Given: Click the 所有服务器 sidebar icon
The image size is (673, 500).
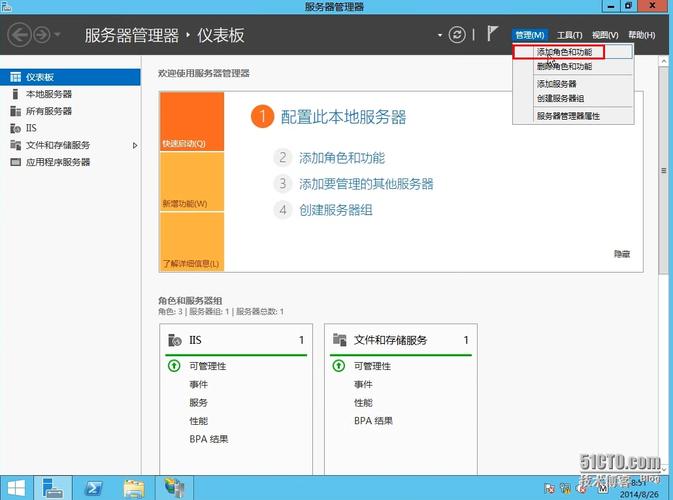Looking at the screenshot, I should tap(15, 111).
